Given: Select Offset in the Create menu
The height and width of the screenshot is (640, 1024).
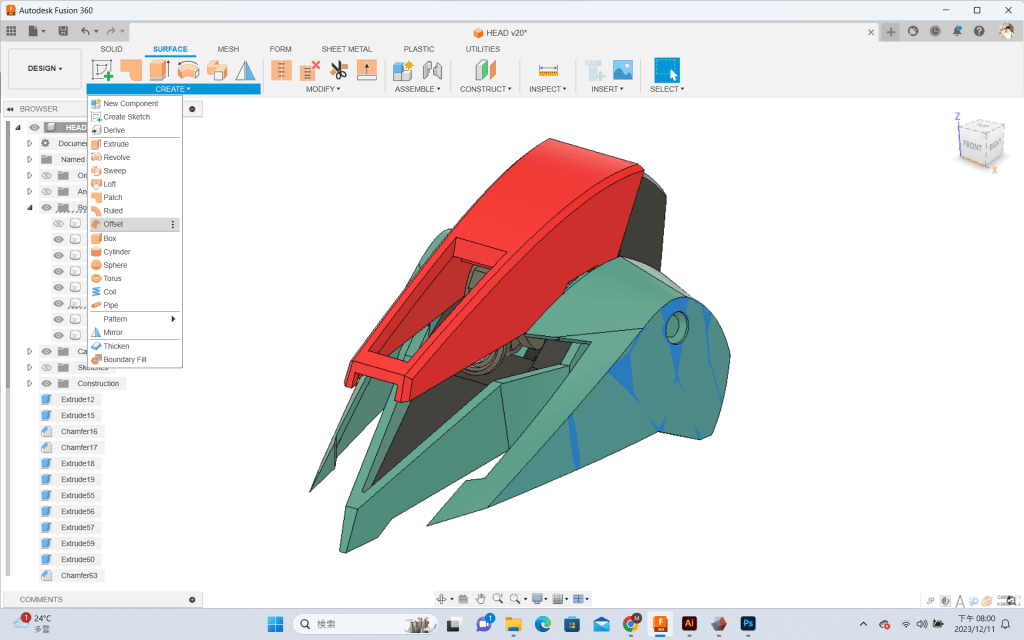Looking at the screenshot, I should point(113,224).
